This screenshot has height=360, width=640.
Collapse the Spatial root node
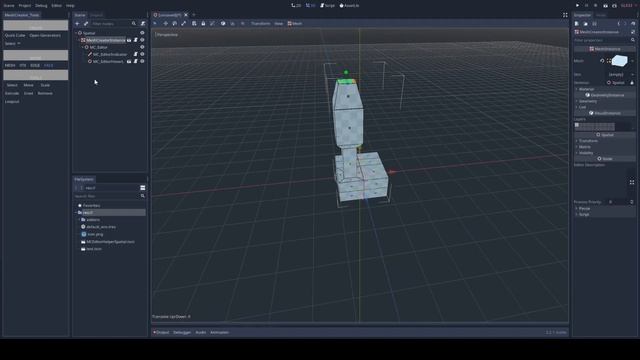click(76, 33)
